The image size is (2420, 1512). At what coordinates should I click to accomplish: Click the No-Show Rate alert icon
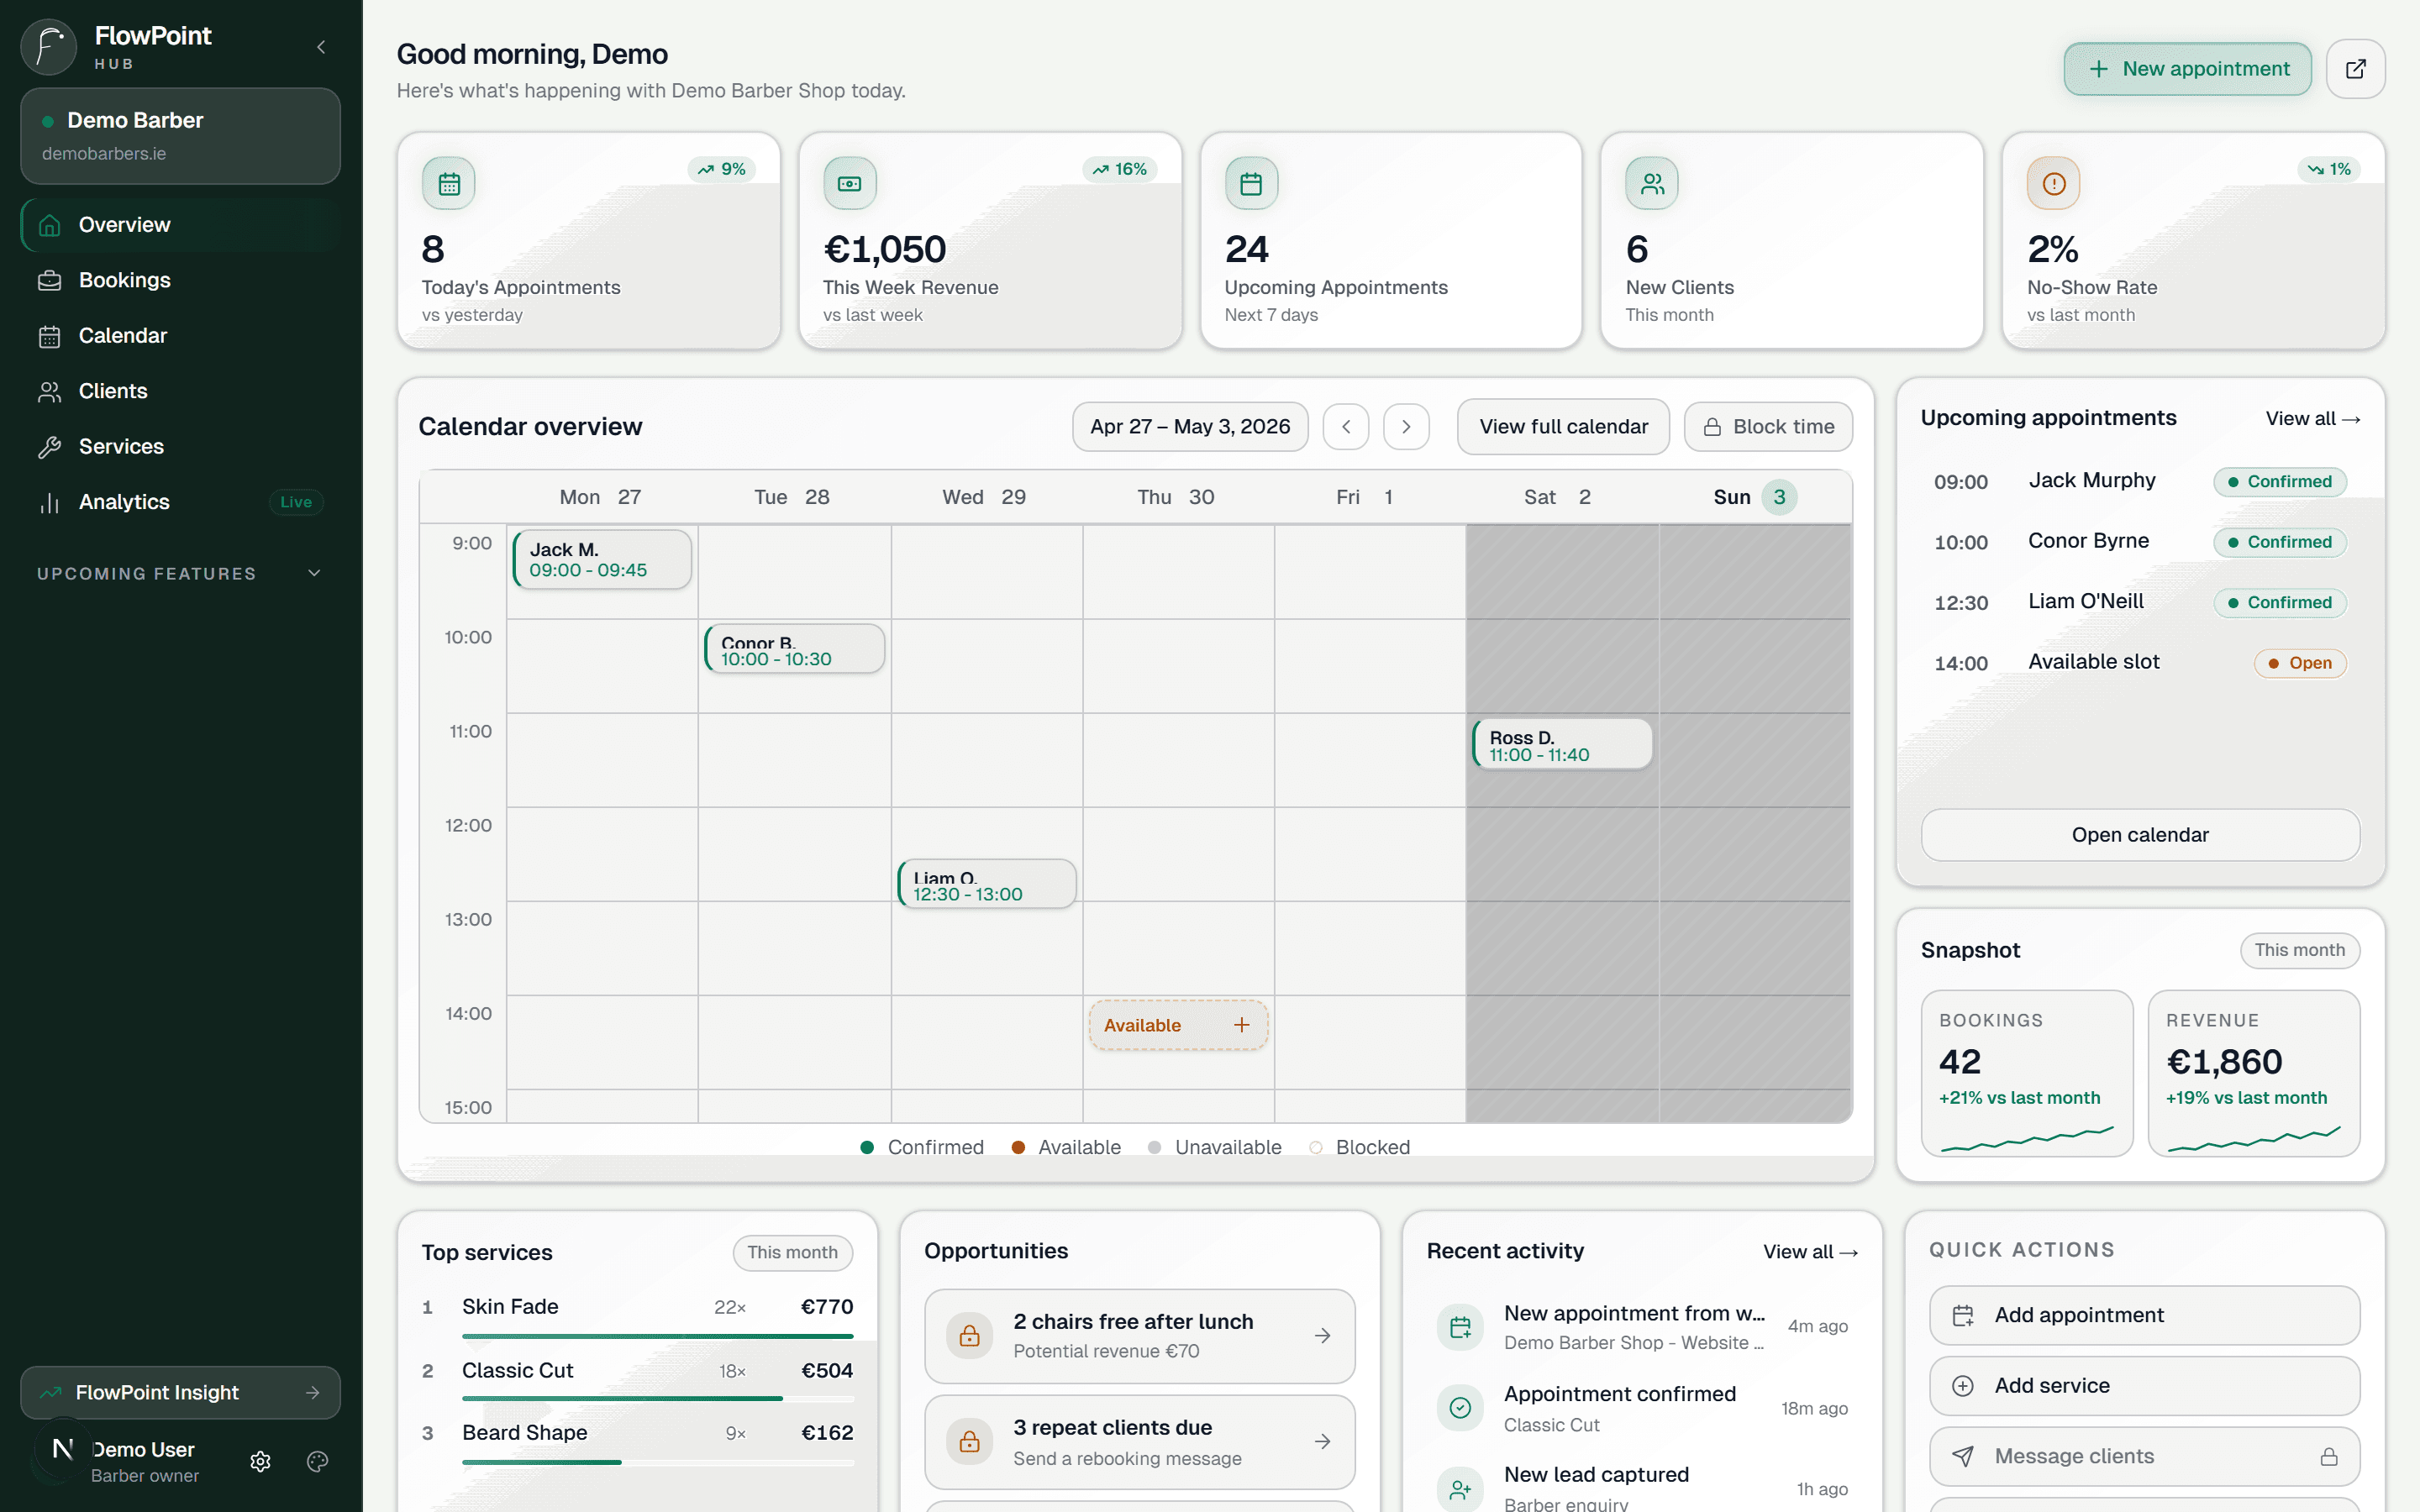(x=2053, y=184)
